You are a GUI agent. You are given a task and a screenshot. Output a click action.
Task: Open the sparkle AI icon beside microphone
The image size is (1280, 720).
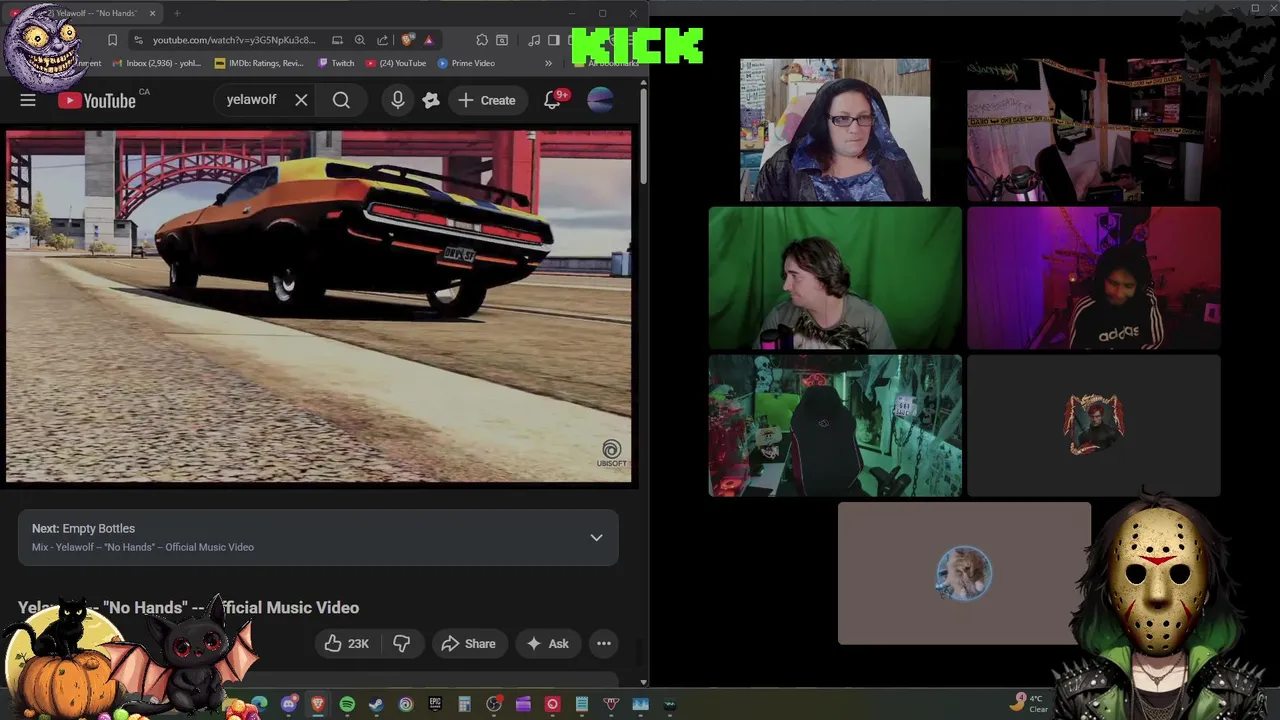coord(431,100)
